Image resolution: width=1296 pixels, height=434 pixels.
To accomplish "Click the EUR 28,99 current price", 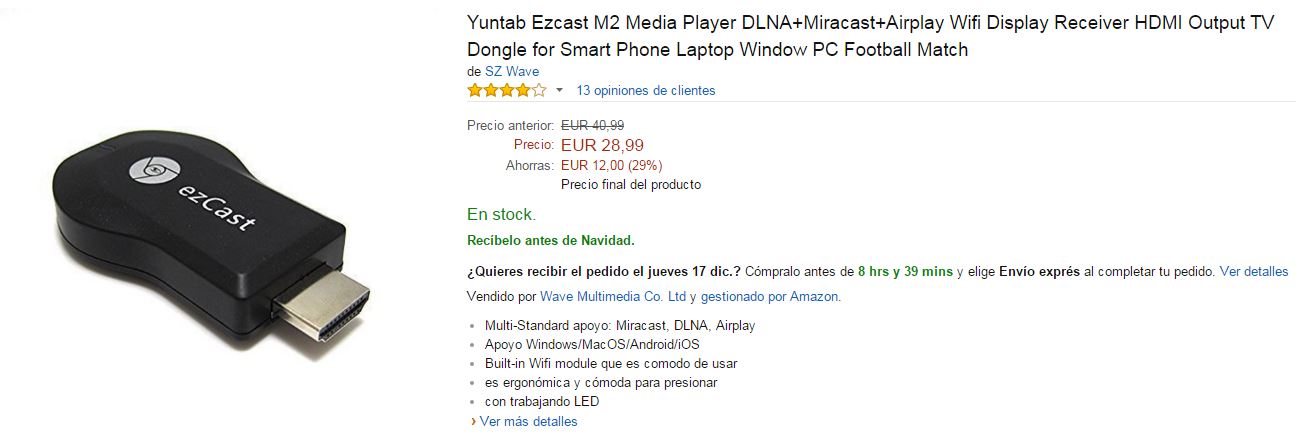I will [x=602, y=145].
